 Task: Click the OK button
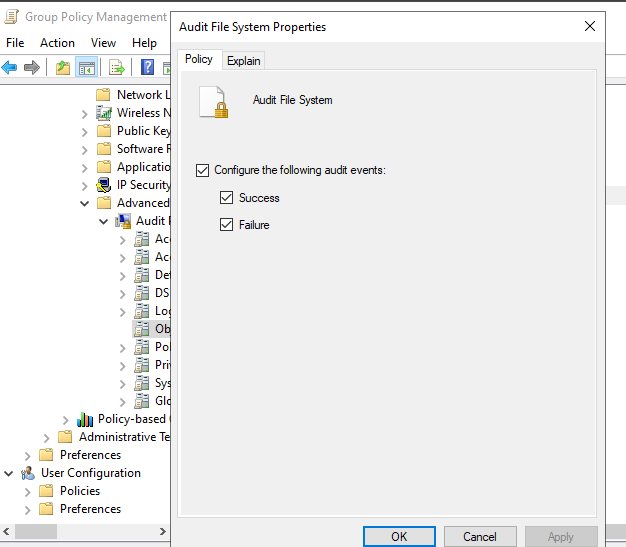tap(399, 537)
